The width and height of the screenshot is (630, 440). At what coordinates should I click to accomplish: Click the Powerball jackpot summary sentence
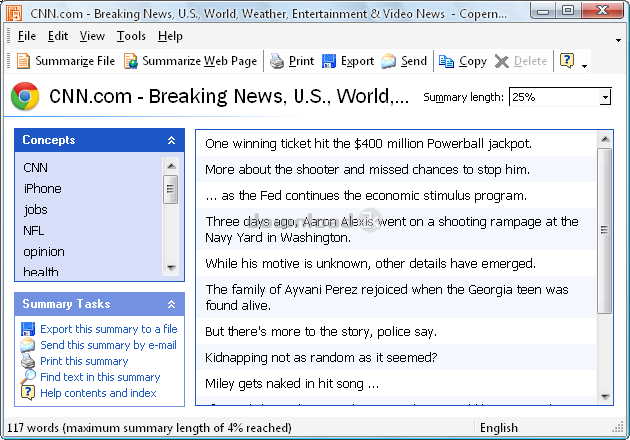pyautogui.click(x=368, y=143)
